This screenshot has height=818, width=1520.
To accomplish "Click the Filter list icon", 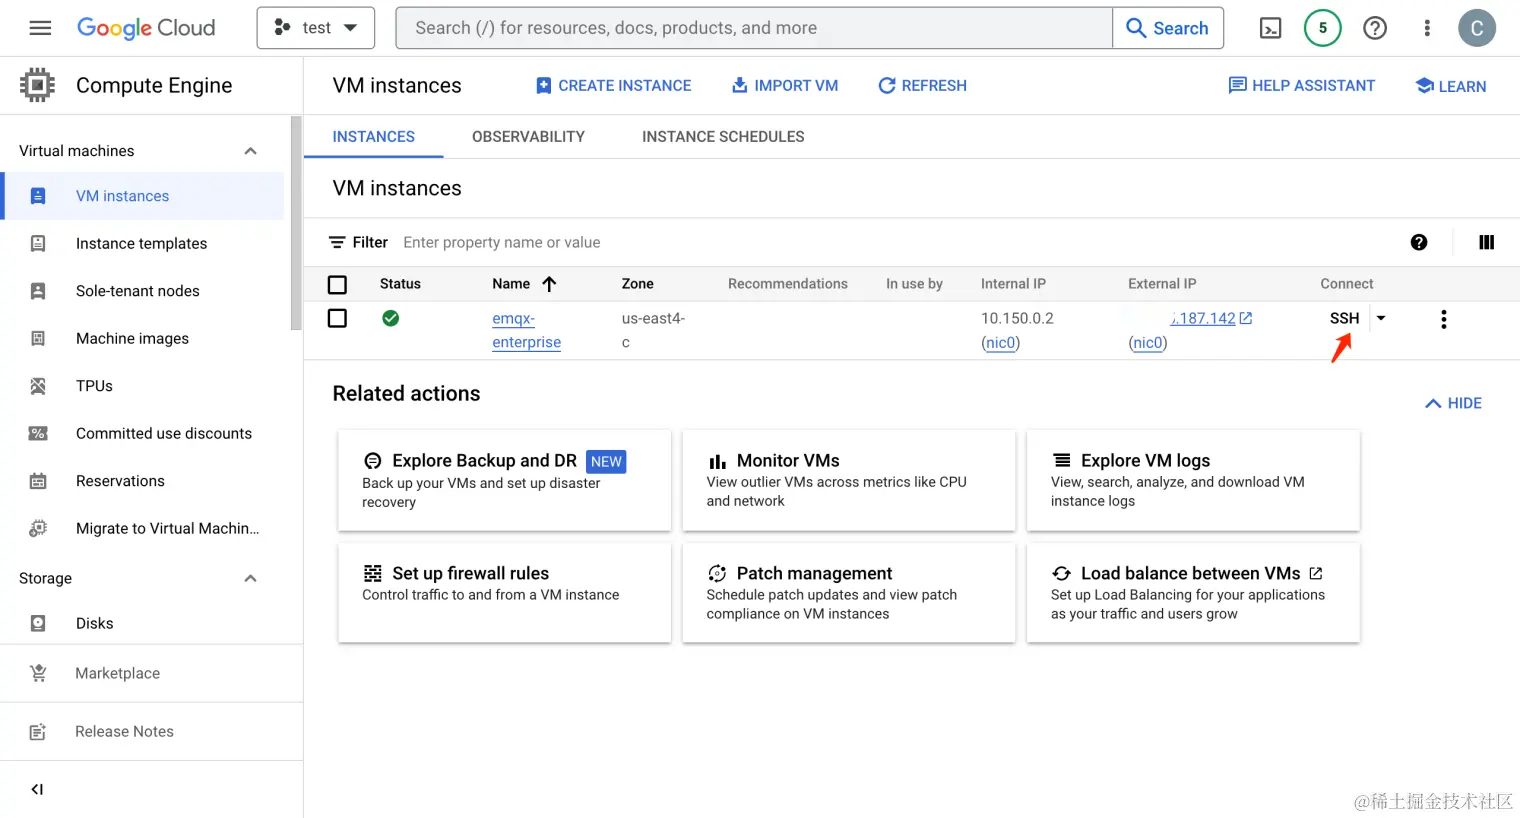I will point(337,242).
